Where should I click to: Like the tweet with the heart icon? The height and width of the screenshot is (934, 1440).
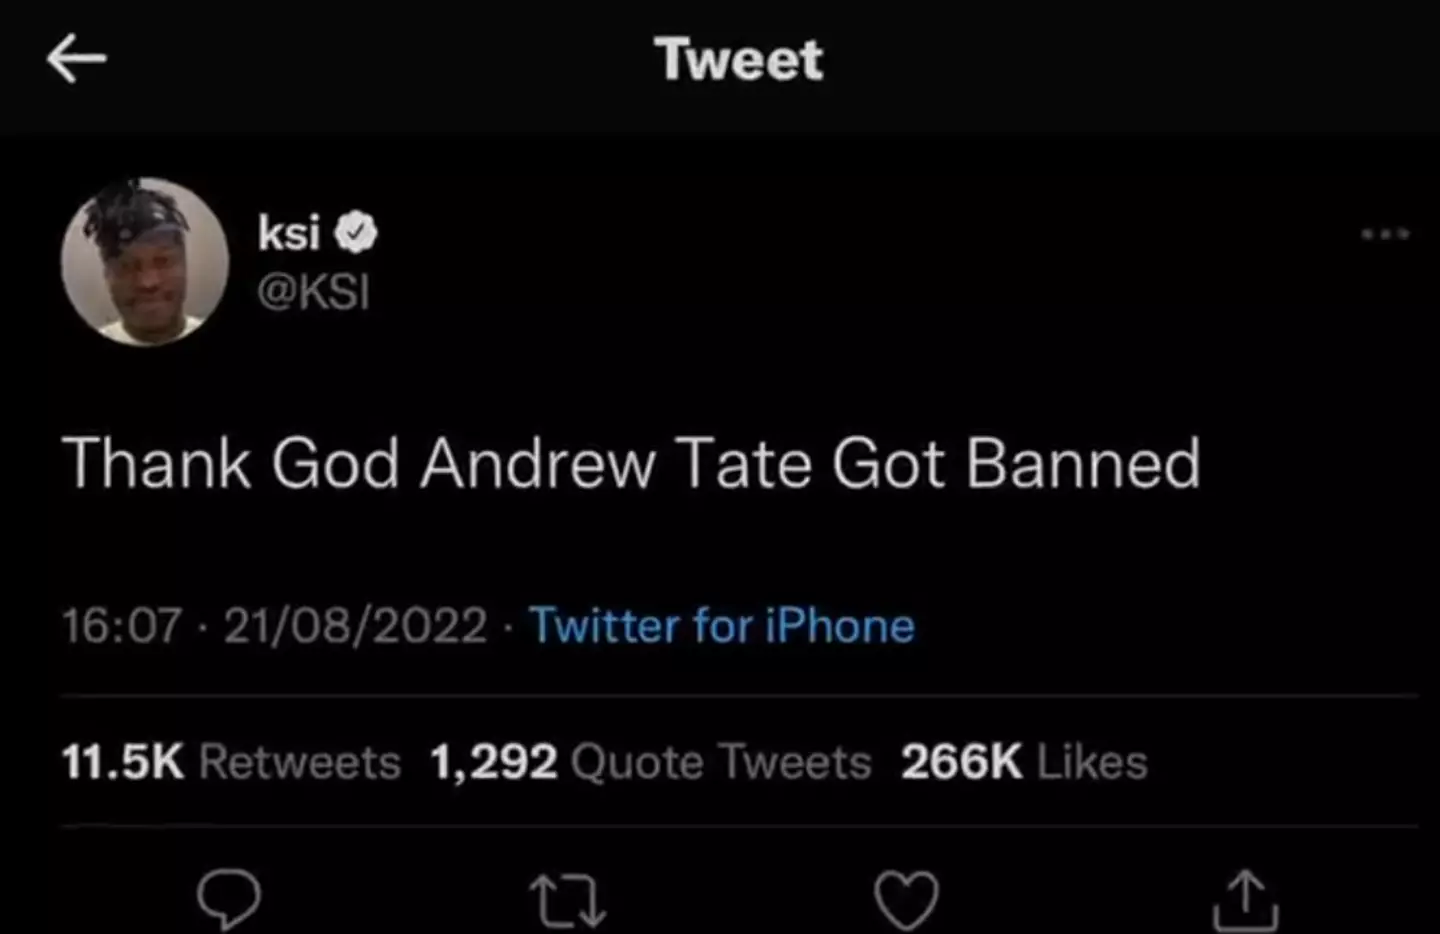pos(906,900)
